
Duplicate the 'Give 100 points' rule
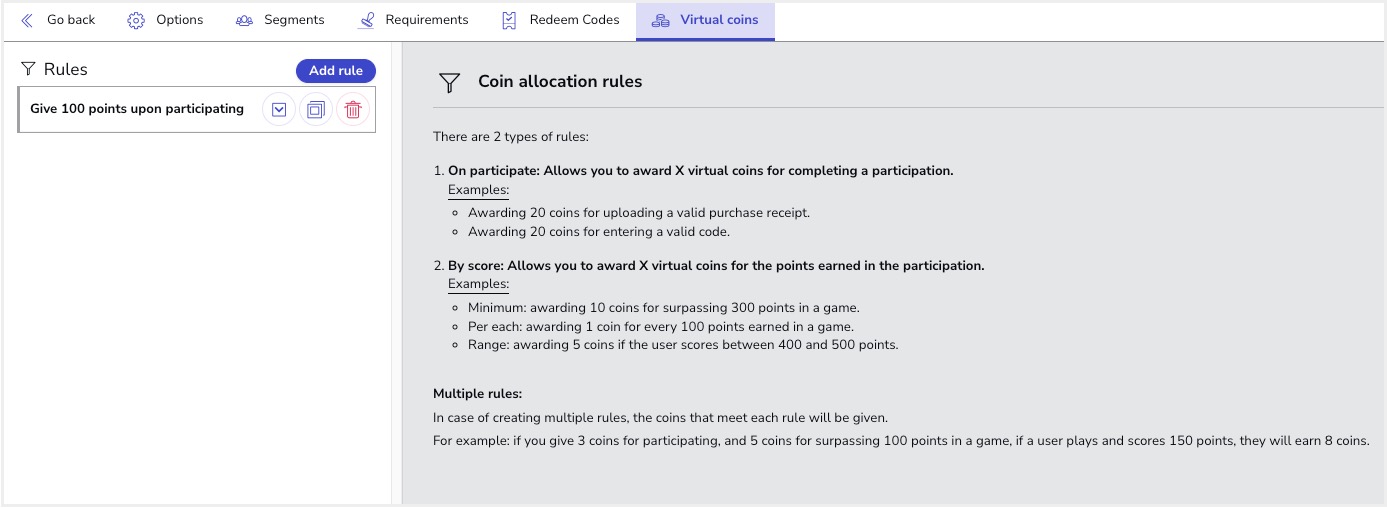click(x=316, y=110)
